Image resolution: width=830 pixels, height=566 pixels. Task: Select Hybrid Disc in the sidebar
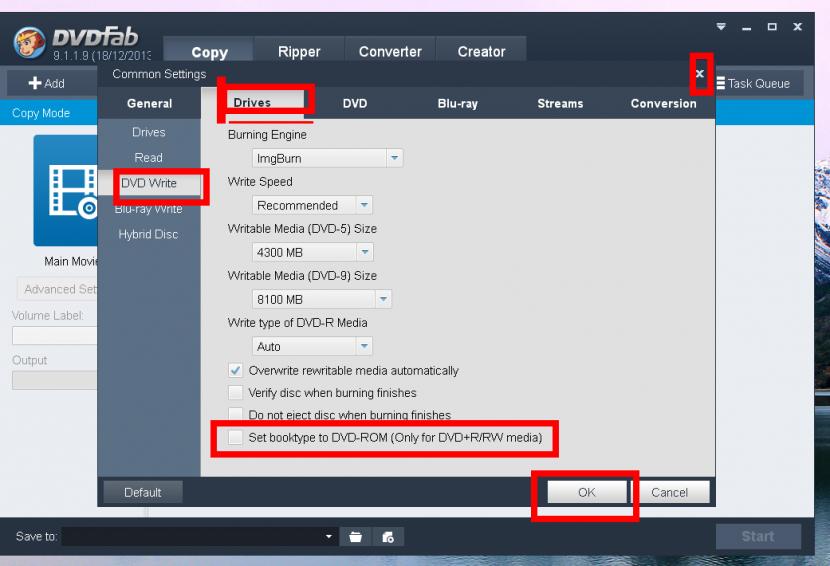click(x=149, y=235)
